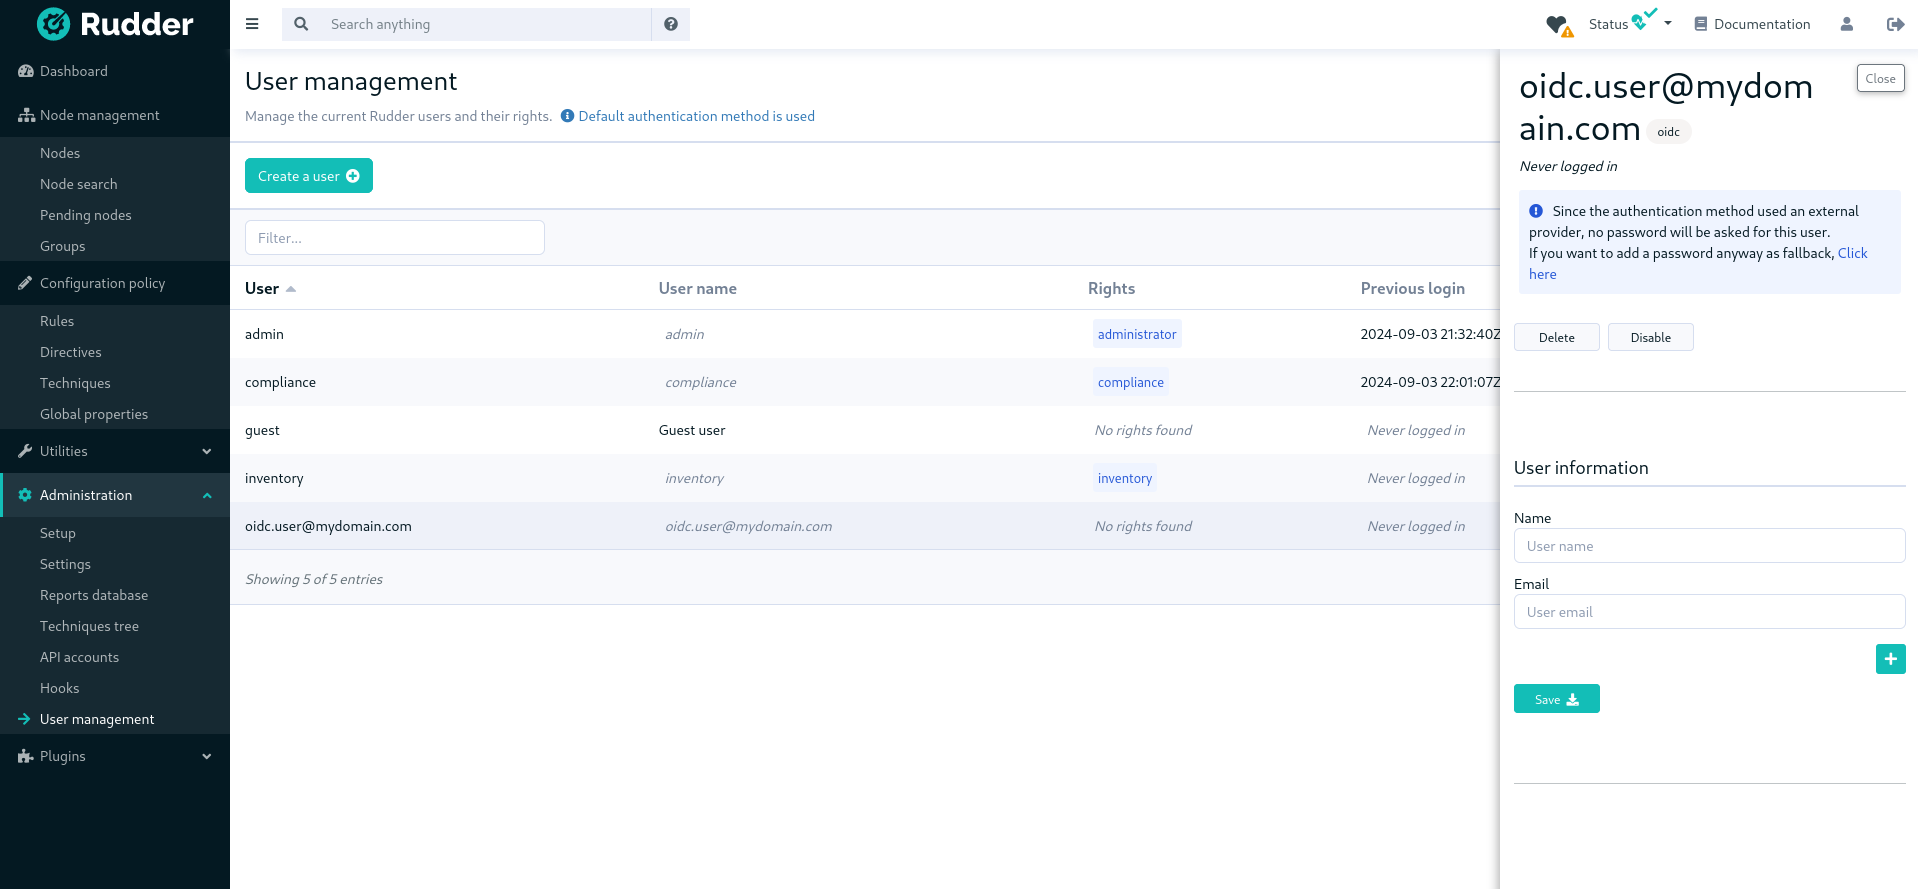Click the Filter input field
The width and height of the screenshot is (1918, 889).
394,238
